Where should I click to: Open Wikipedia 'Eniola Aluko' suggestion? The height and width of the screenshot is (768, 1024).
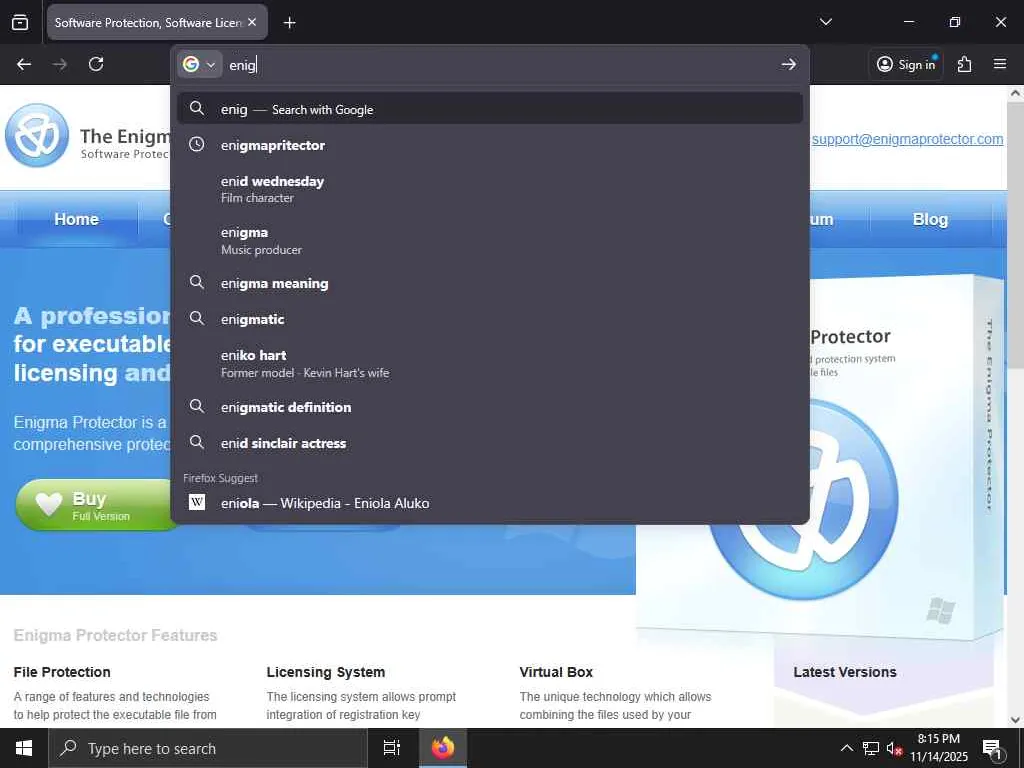pos(490,503)
